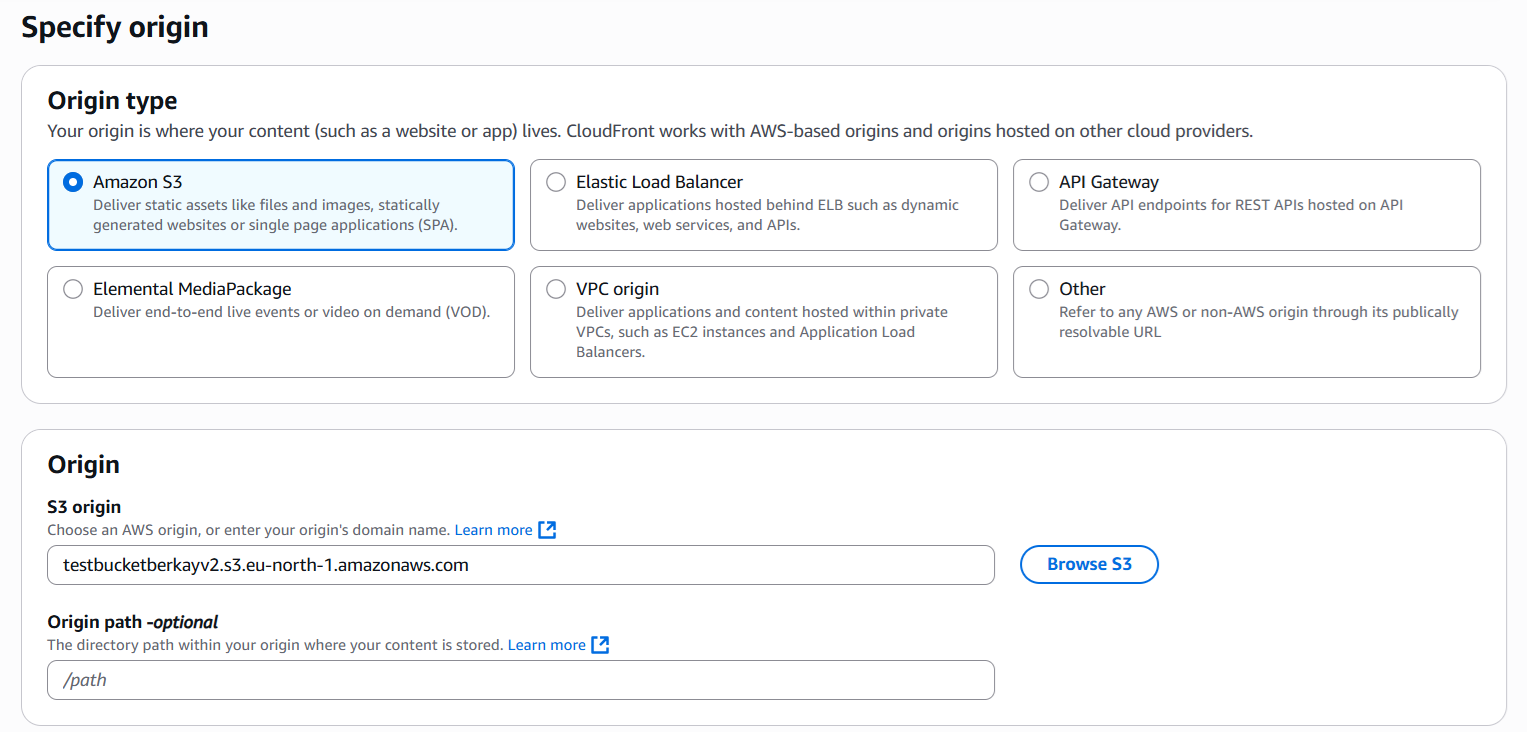Click the "Origin type" section heading

pyautogui.click(x=112, y=101)
